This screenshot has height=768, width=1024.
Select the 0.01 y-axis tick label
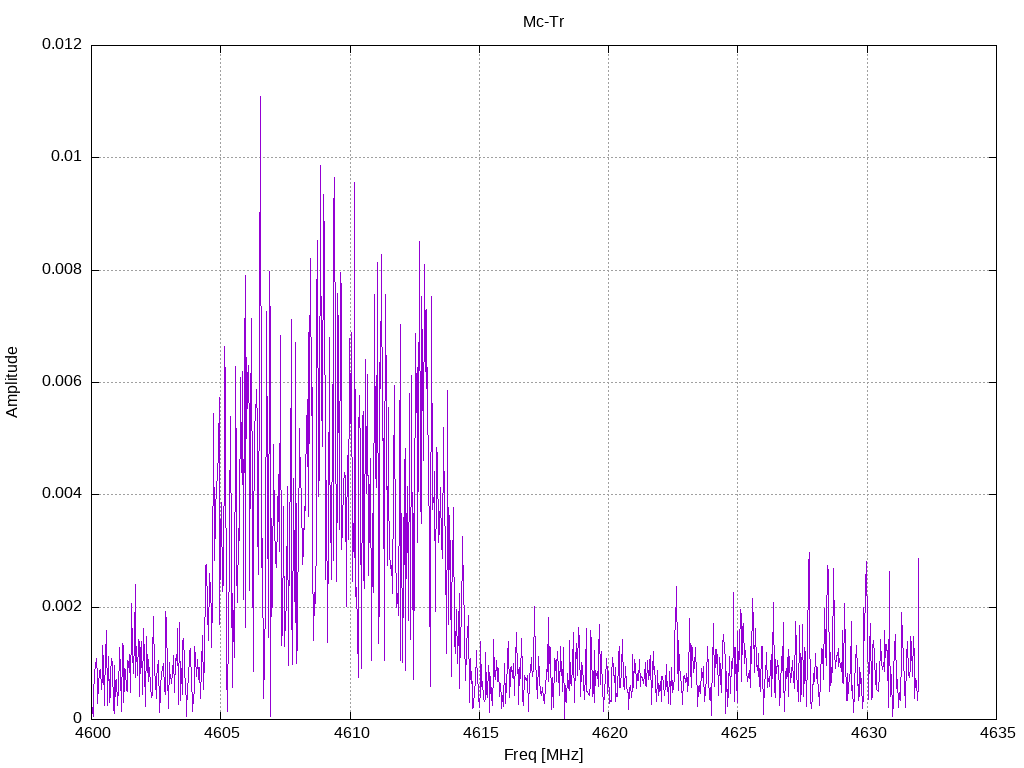click(x=66, y=158)
